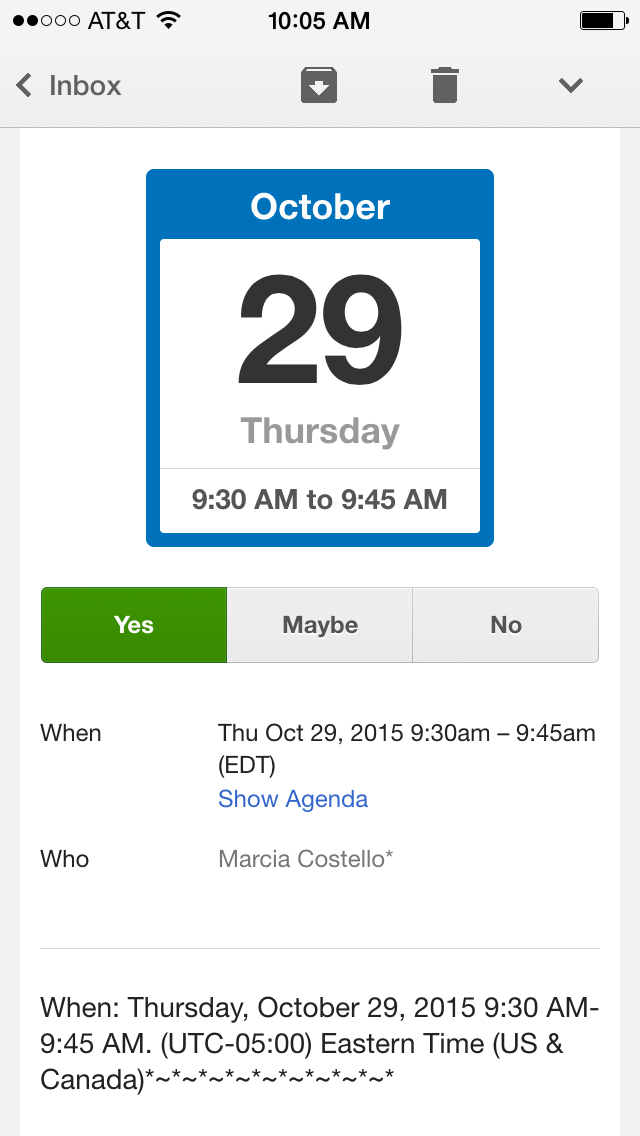Tap the back arrow chevron
This screenshot has width=640, height=1136.
pos(25,85)
